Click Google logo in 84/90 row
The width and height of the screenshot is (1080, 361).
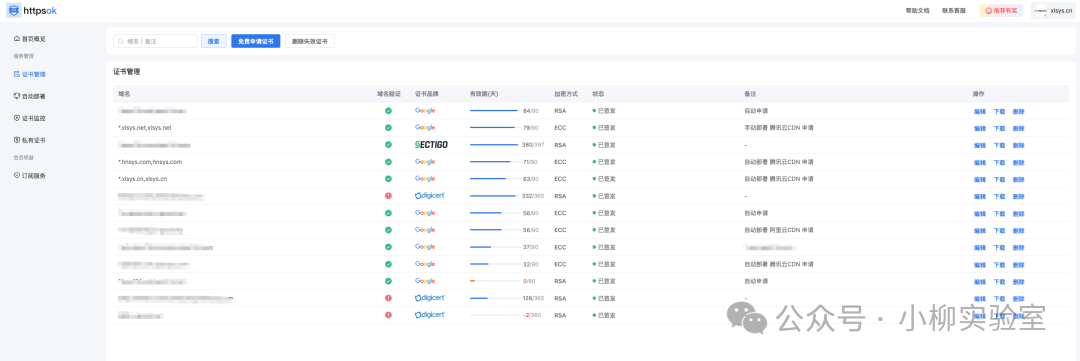(425, 110)
